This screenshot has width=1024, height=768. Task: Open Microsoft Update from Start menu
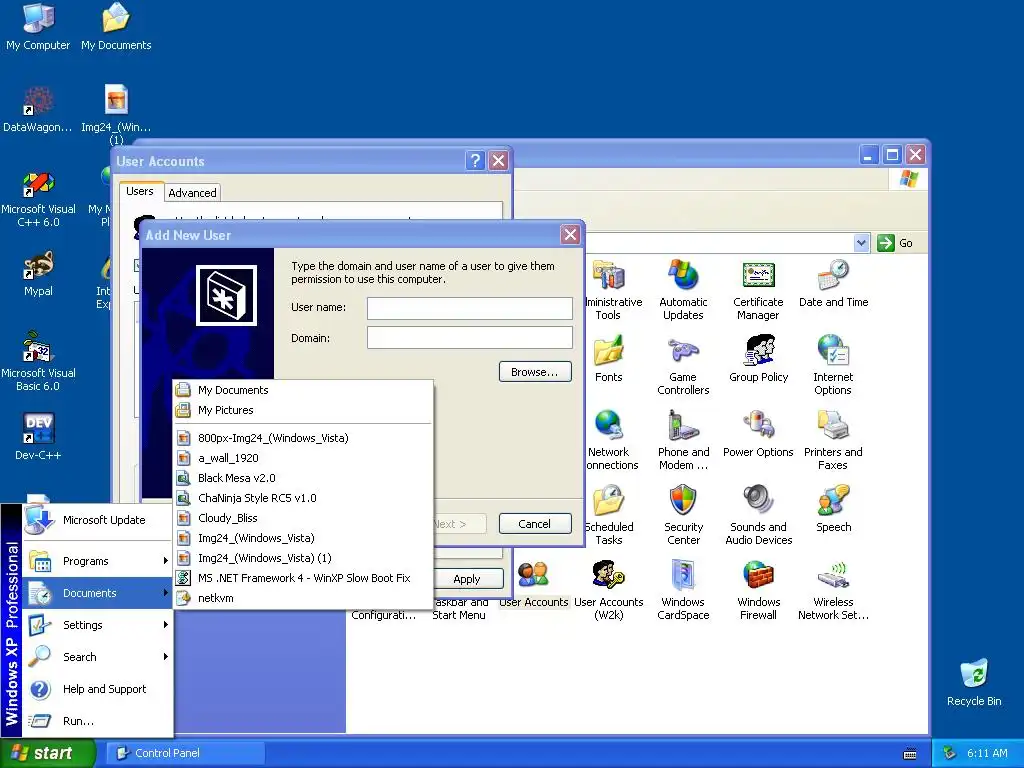tap(98, 520)
